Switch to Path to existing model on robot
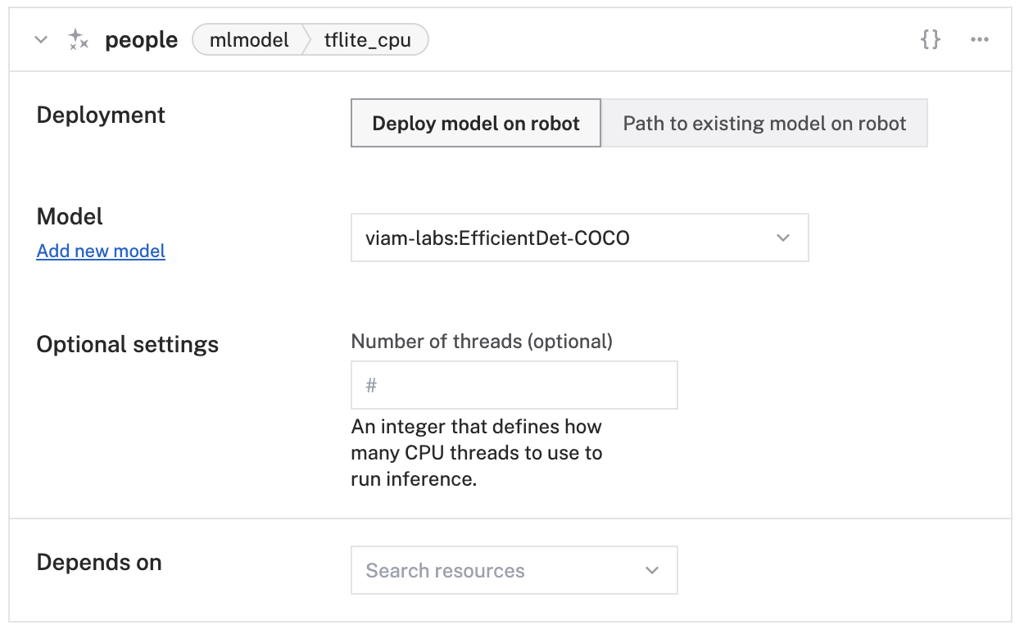The image size is (1024, 634). 764,122
